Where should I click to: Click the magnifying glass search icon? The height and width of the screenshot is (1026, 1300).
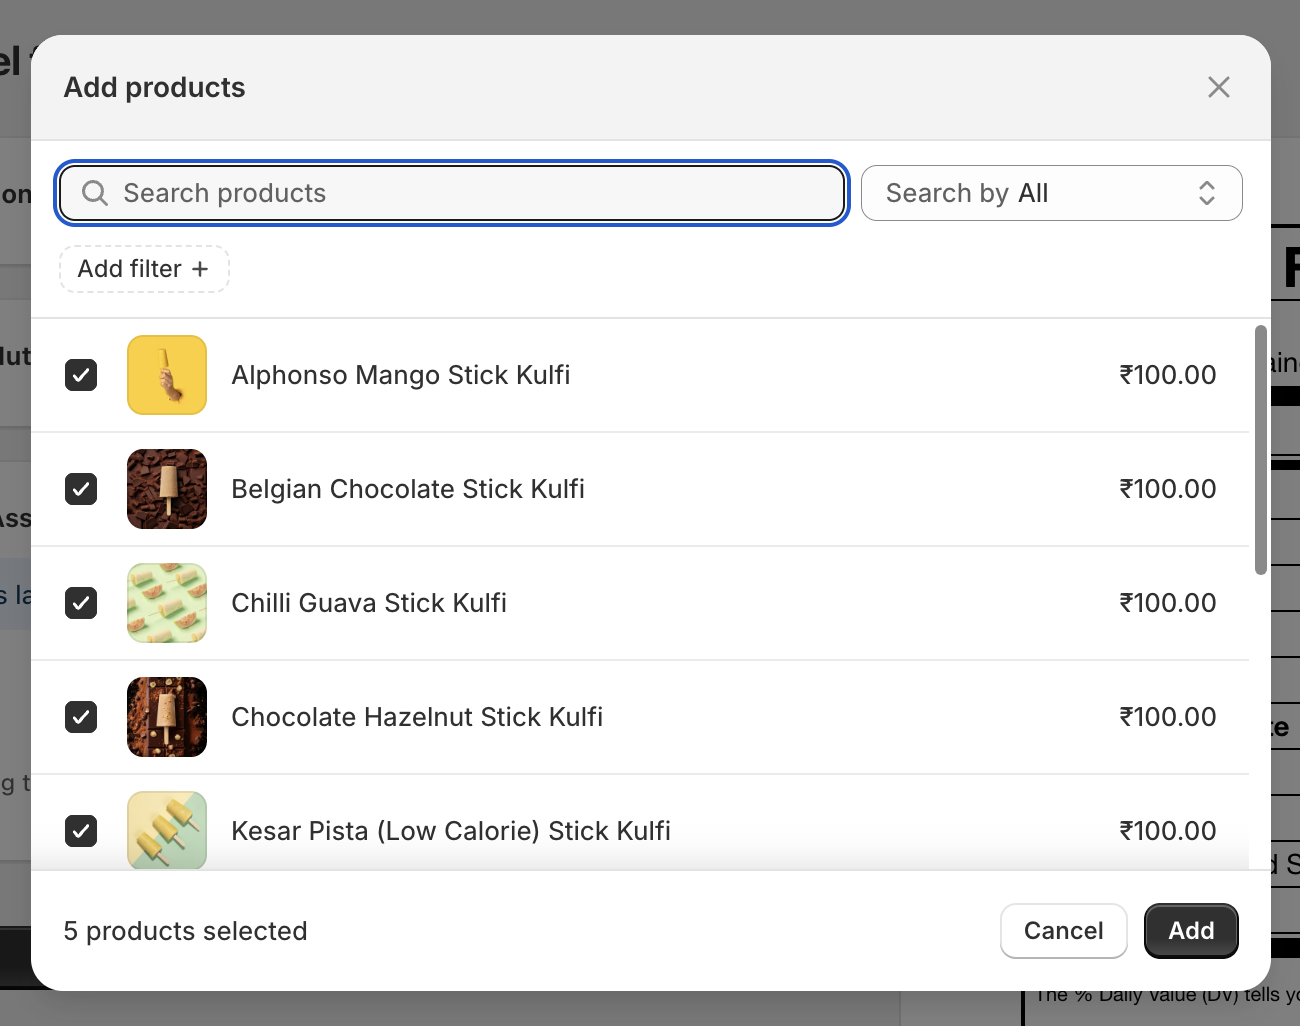pos(94,192)
